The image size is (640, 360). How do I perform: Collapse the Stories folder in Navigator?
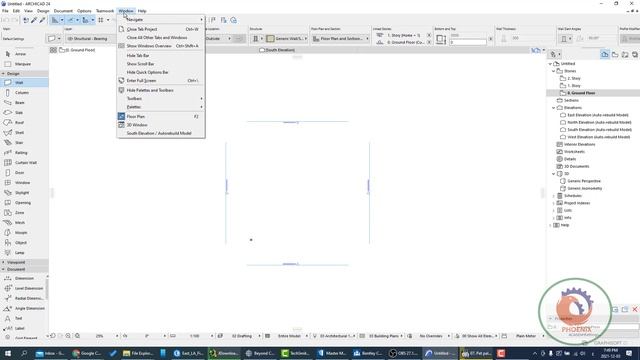[554, 71]
